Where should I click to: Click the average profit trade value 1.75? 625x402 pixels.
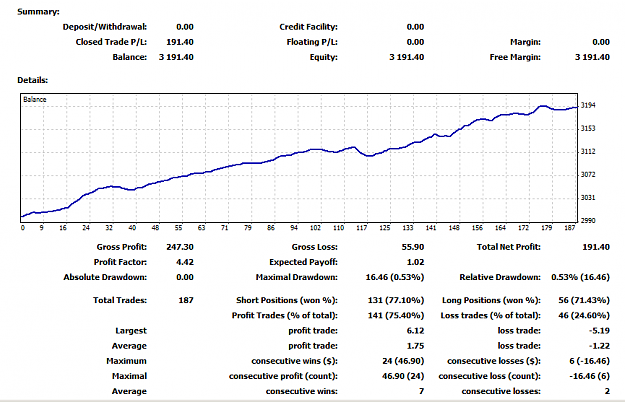pyautogui.click(x=415, y=345)
